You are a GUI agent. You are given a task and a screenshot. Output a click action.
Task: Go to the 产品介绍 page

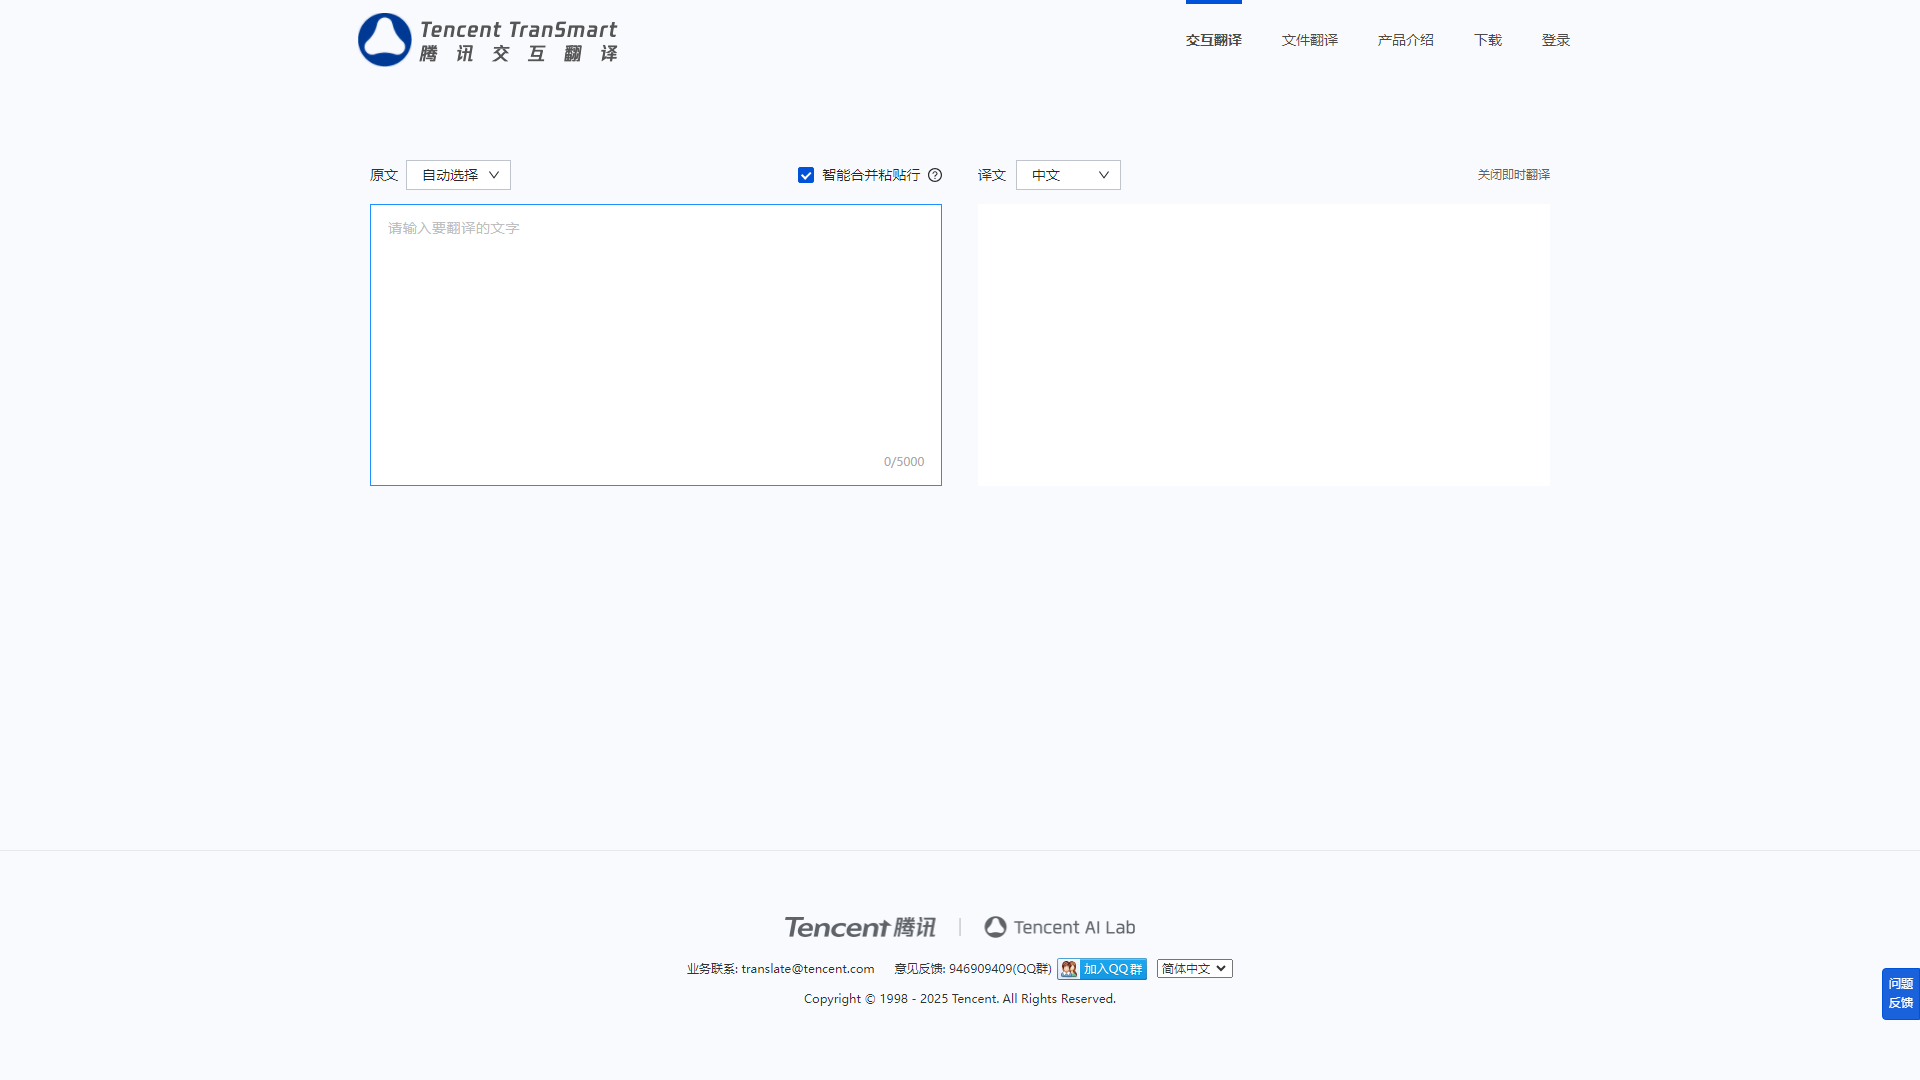pos(1405,40)
